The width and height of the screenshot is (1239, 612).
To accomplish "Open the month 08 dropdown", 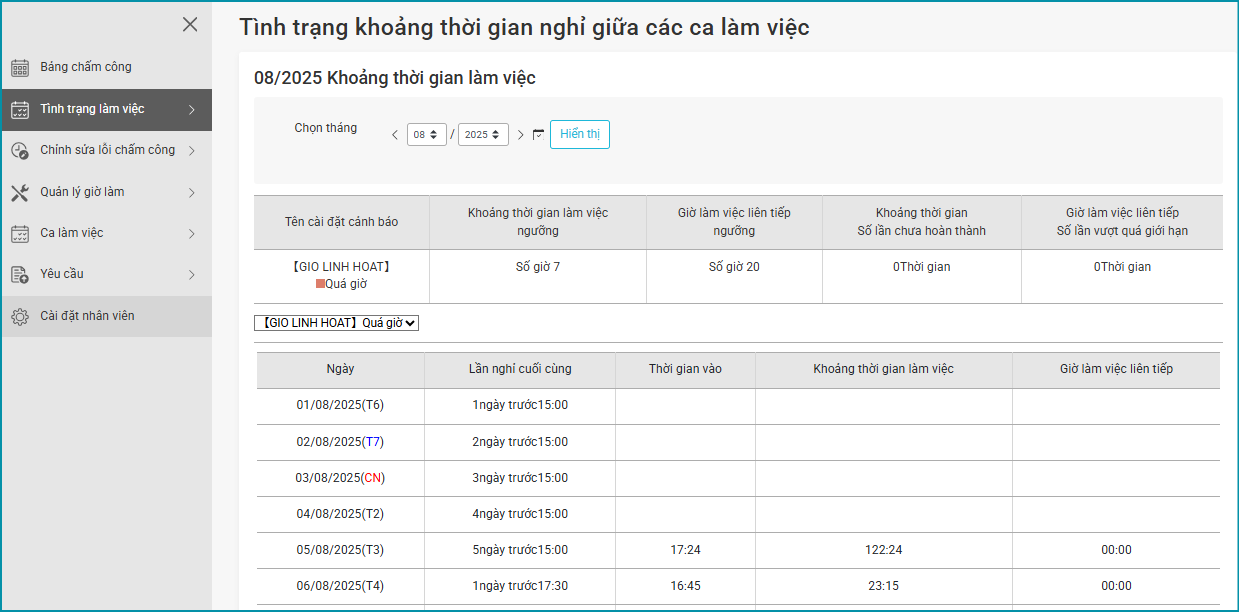I will click(x=427, y=135).
